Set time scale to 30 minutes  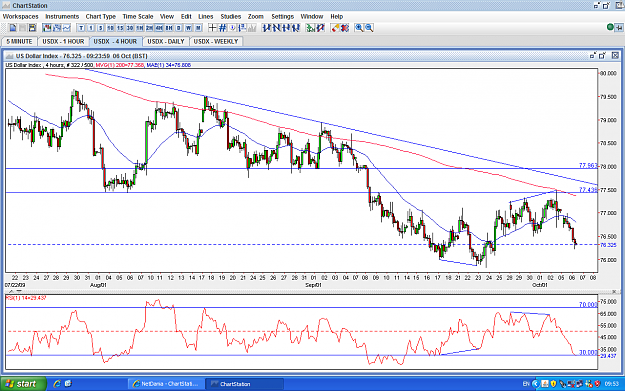coord(130,28)
